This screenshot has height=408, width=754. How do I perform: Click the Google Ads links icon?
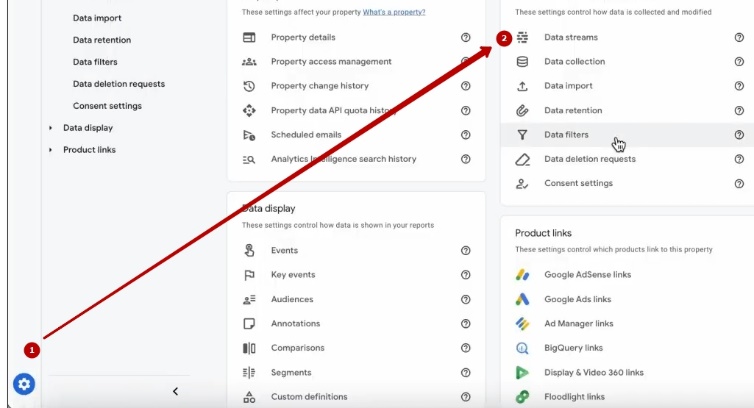tap(522, 299)
